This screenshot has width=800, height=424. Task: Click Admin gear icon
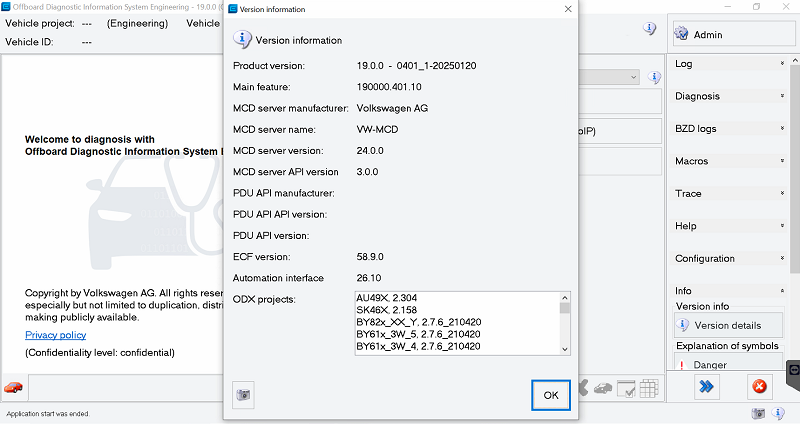click(681, 34)
